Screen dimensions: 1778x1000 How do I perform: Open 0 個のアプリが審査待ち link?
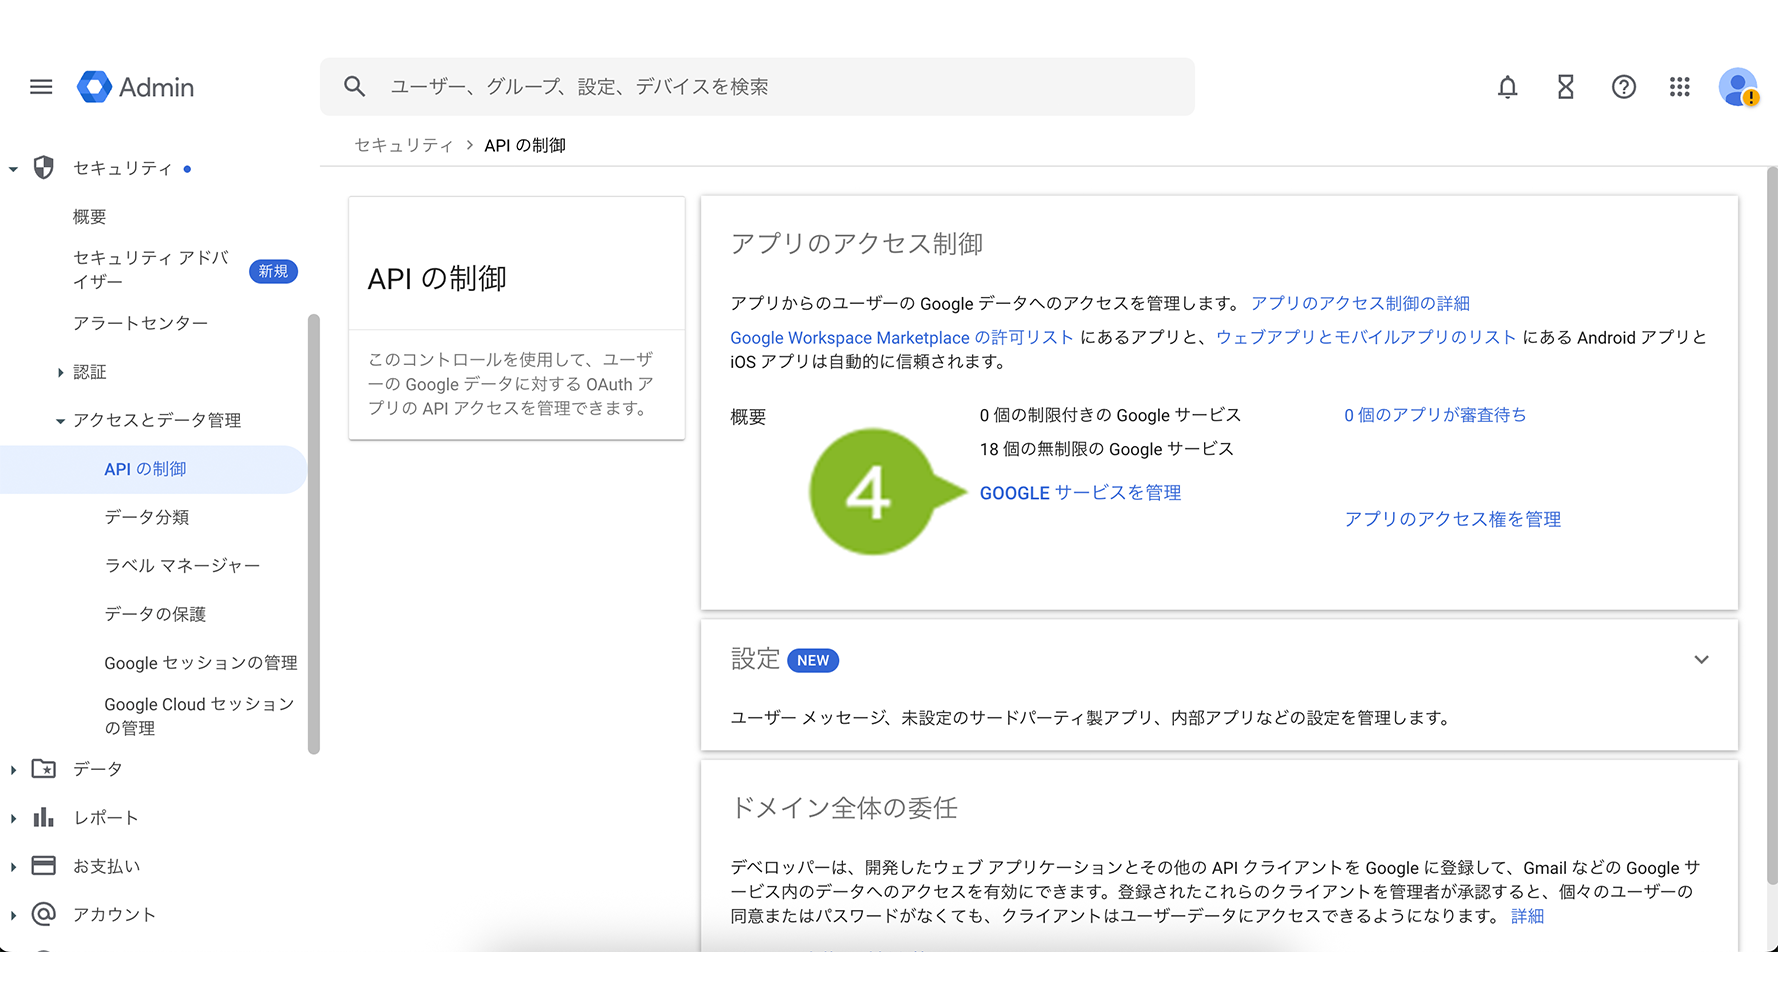pyautogui.click(x=1434, y=415)
